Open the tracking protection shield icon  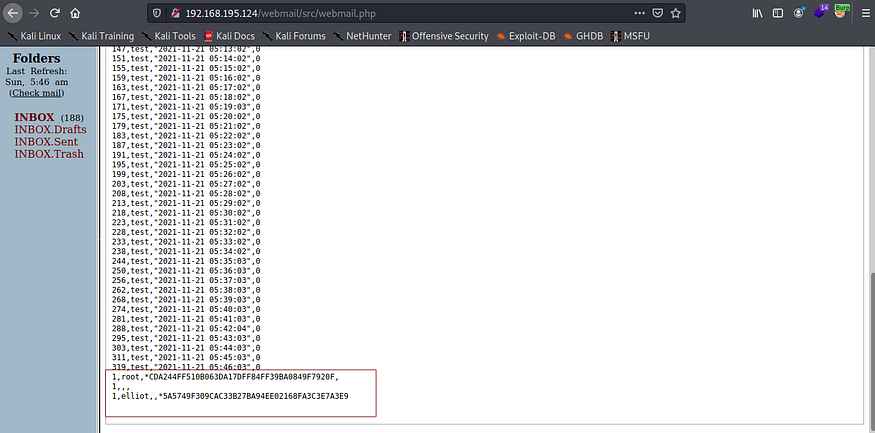(157, 13)
